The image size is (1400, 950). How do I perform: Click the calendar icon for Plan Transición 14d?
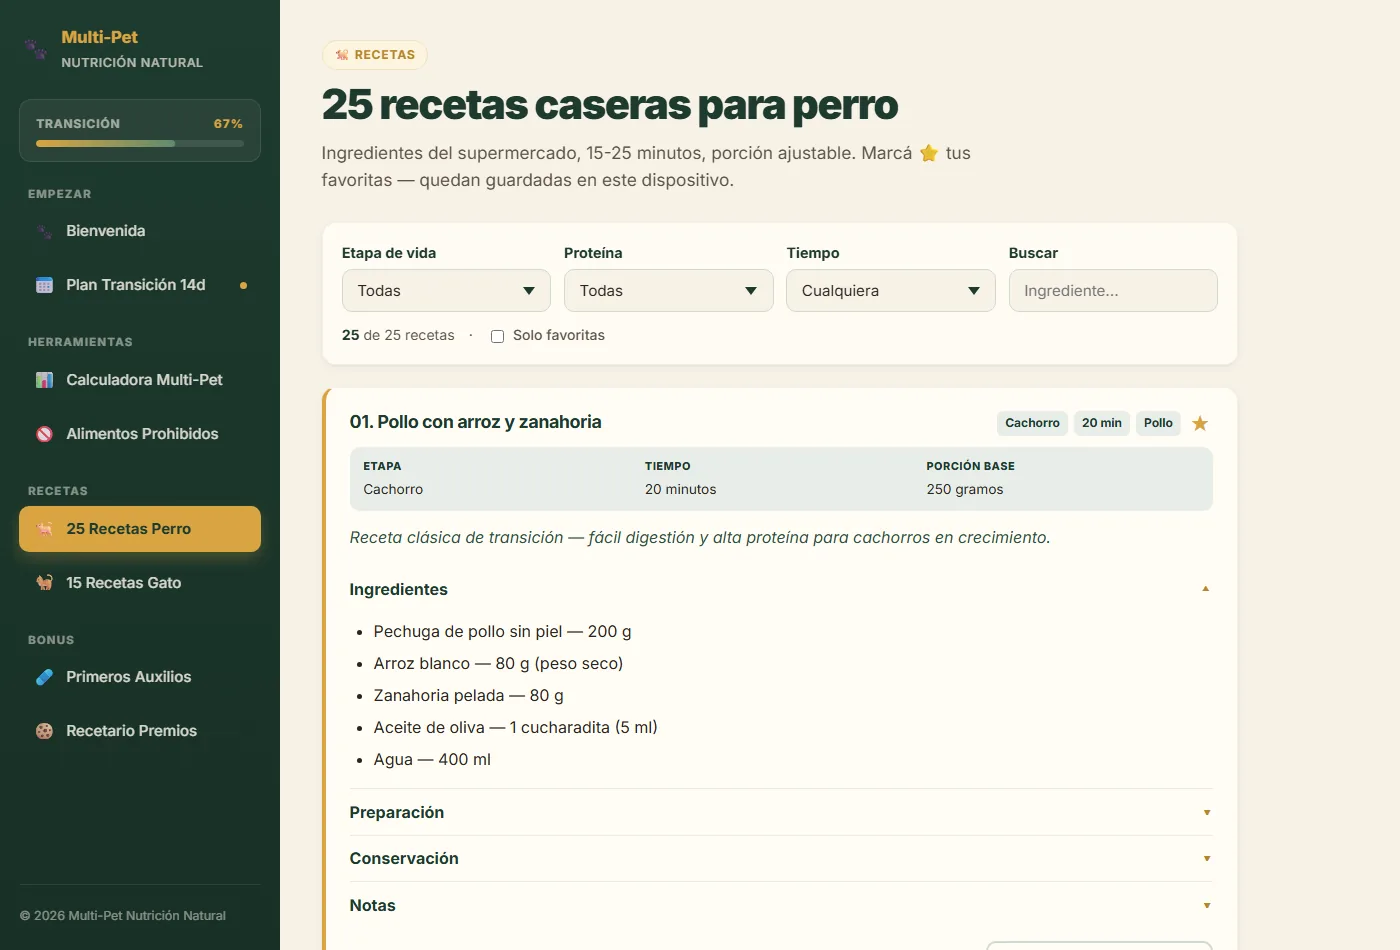click(44, 285)
